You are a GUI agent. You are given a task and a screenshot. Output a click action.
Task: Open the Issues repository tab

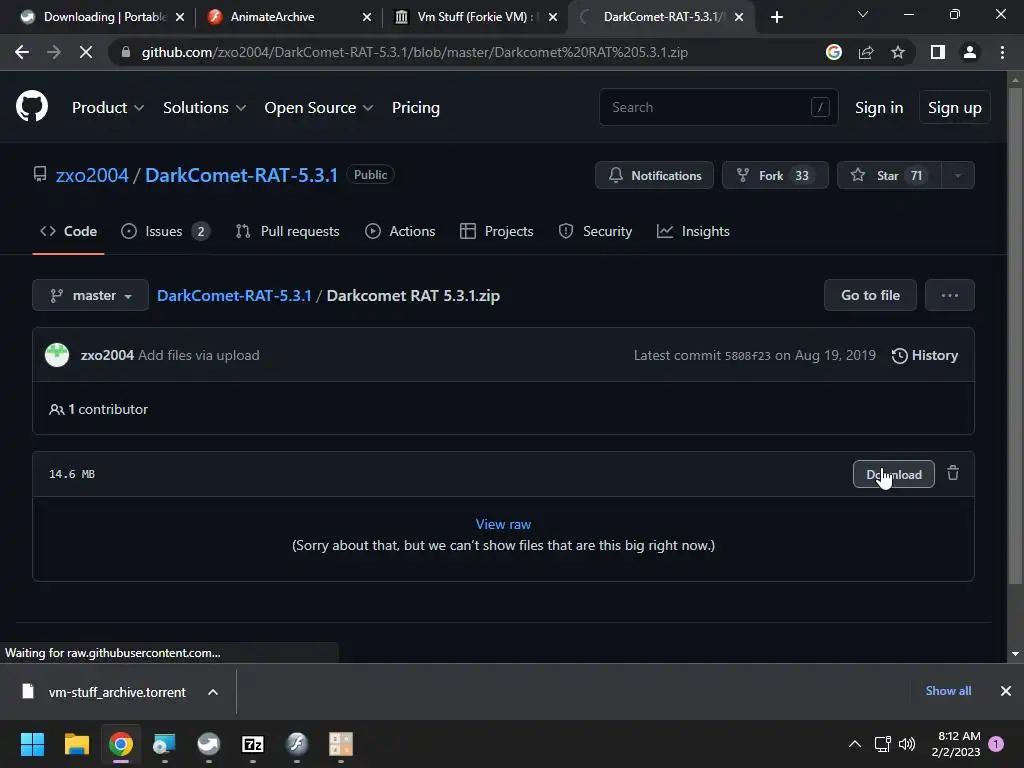[x=165, y=231]
